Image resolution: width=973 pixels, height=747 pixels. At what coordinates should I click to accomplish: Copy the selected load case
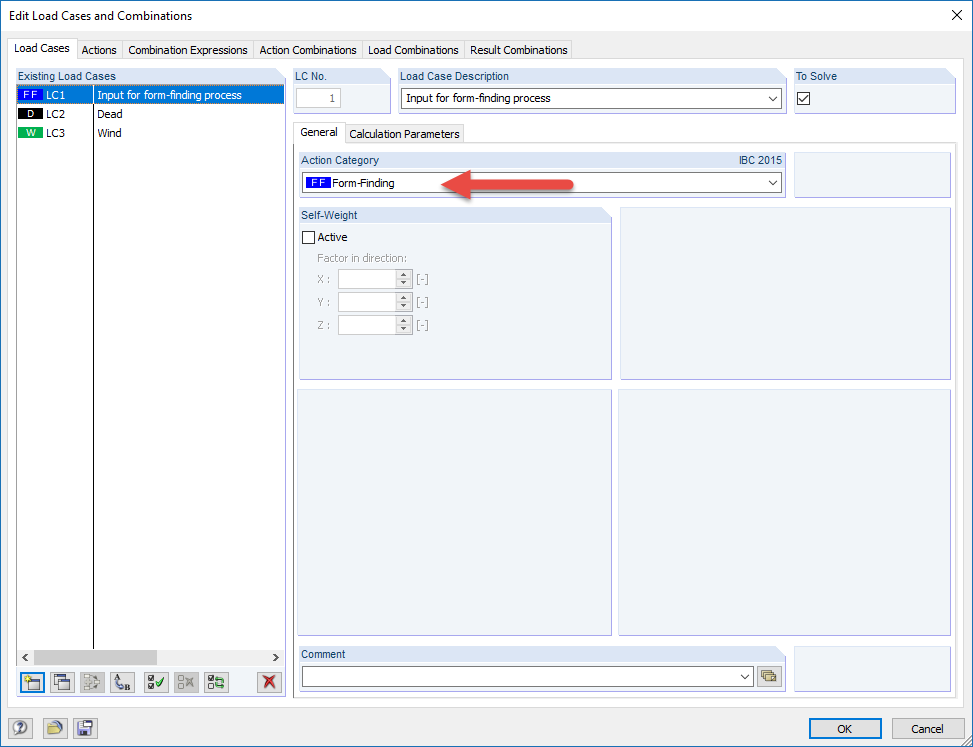[x=62, y=682]
